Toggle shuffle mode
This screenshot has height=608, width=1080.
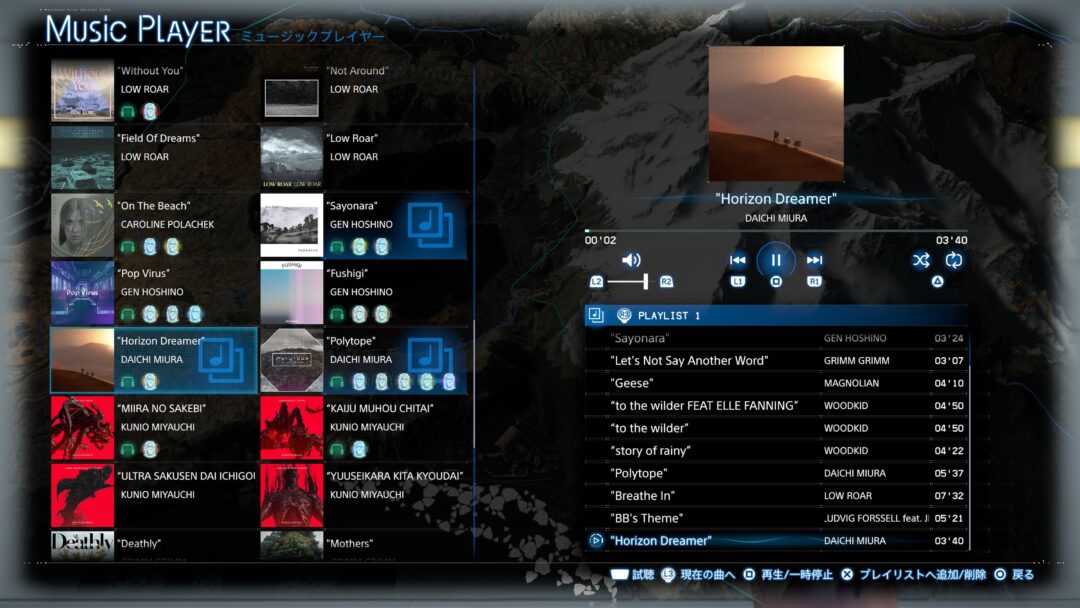pyautogui.click(x=921, y=260)
